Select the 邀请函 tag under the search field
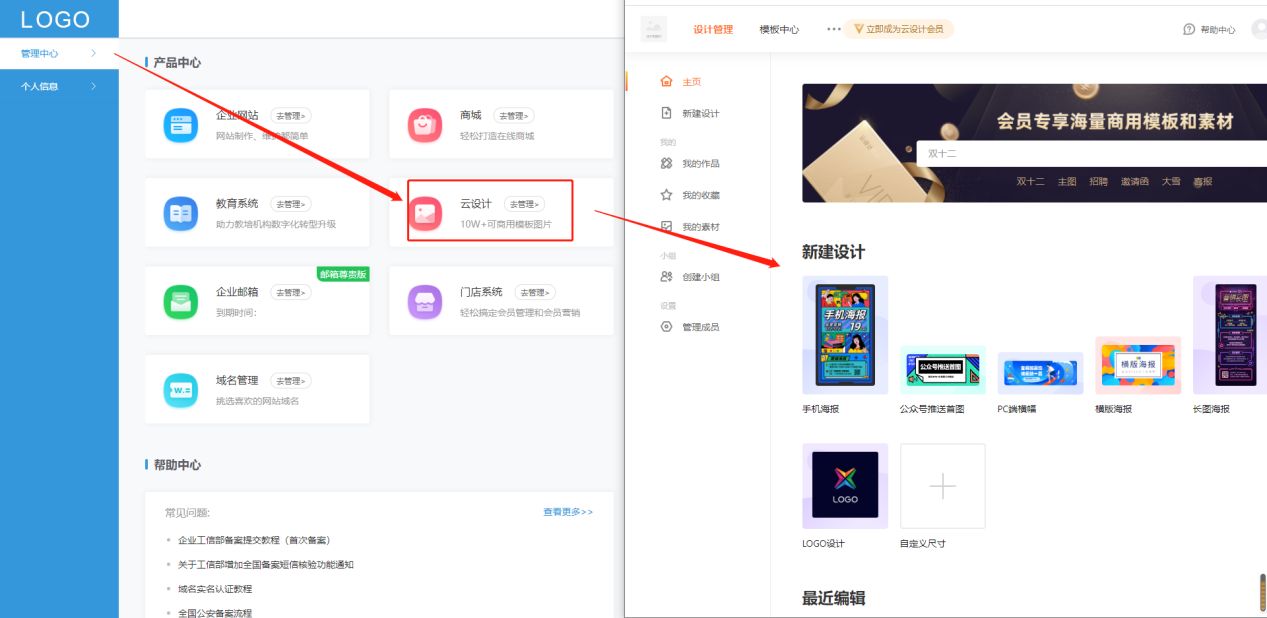Screen dimensions: 1267x618 [1134, 182]
